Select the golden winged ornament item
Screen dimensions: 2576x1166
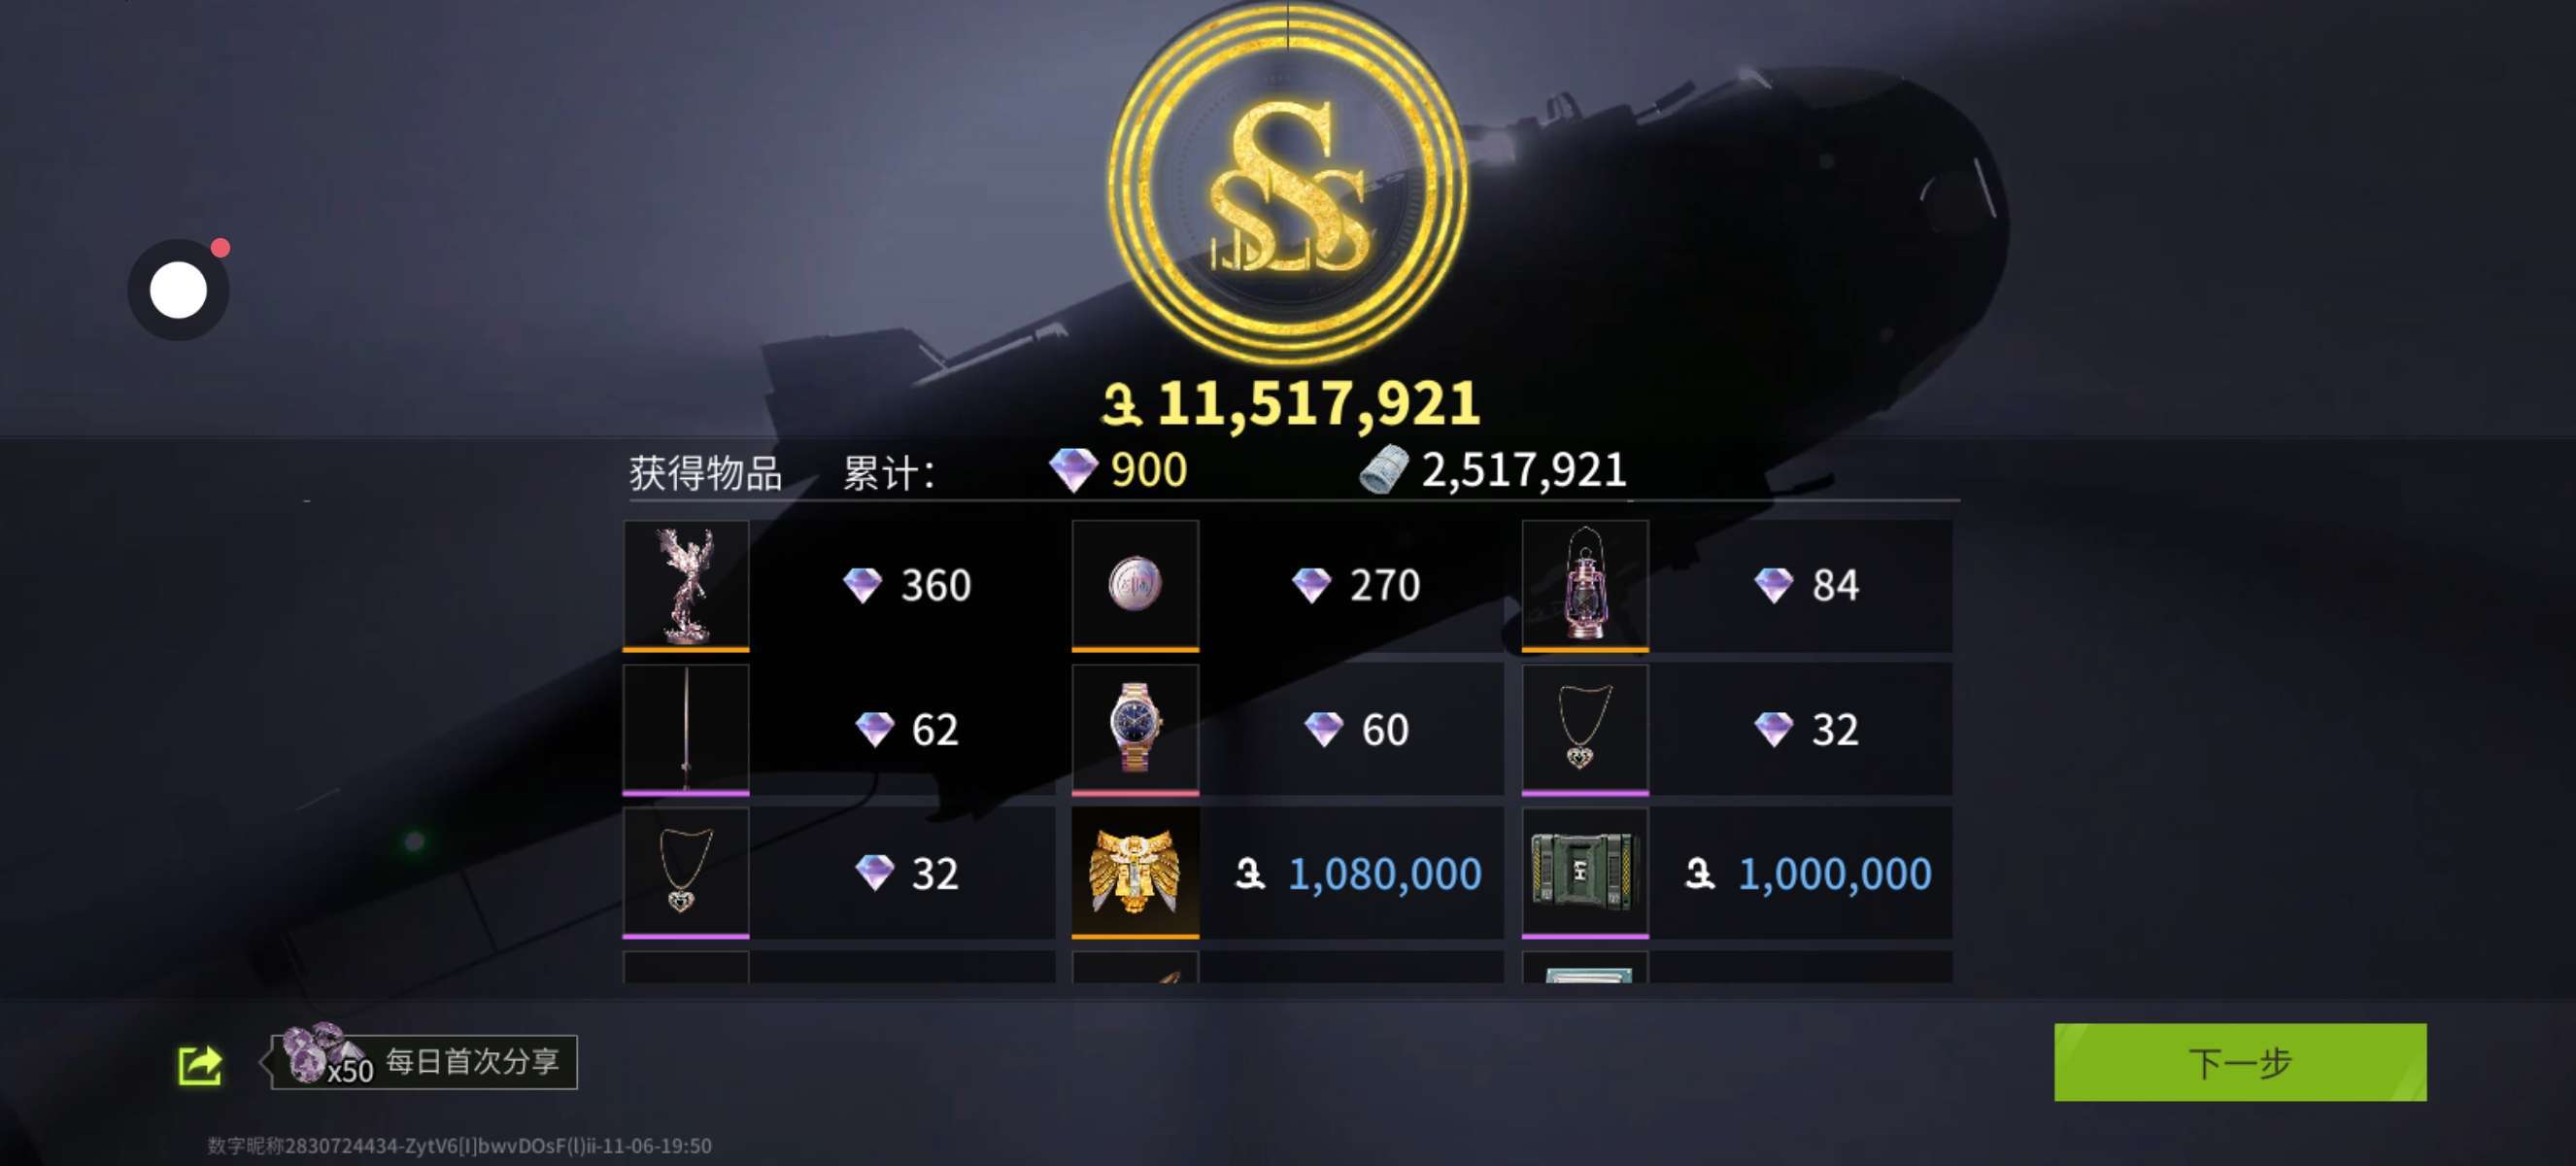click(1135, 874)
